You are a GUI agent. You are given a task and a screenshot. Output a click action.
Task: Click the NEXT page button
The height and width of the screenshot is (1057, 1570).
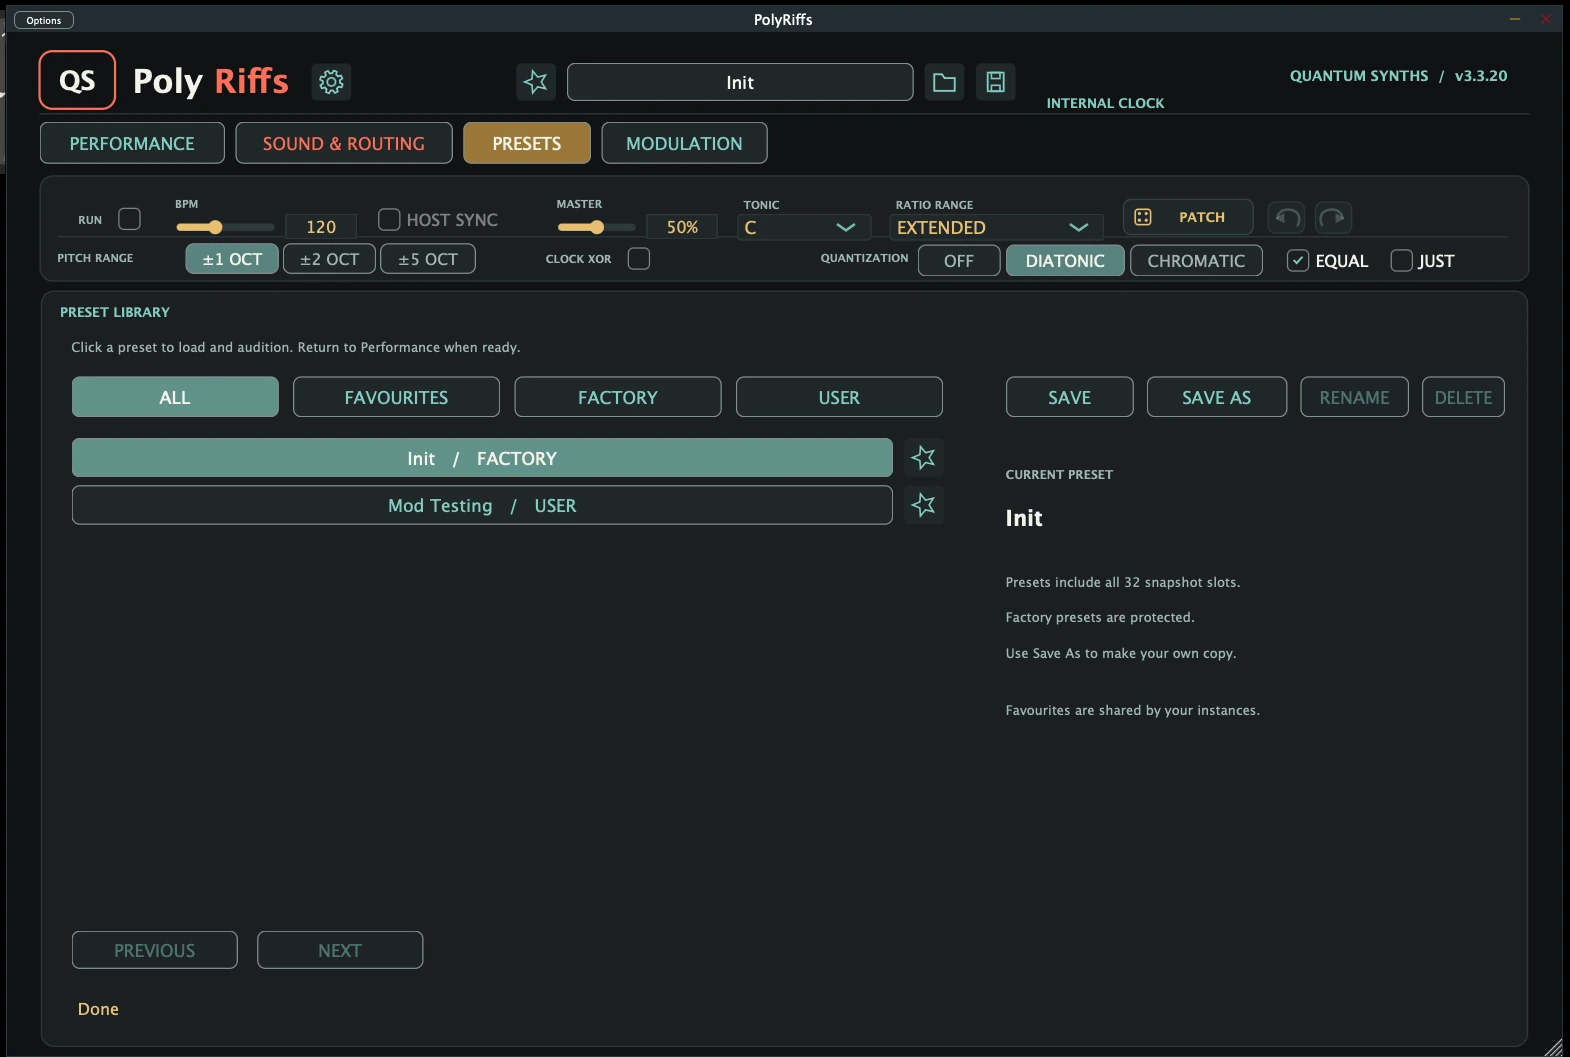coord(340,950)
